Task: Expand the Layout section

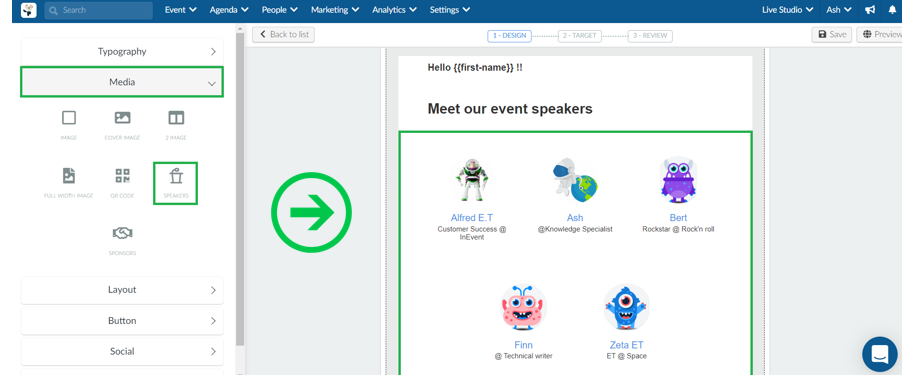Action: [122, 290]
